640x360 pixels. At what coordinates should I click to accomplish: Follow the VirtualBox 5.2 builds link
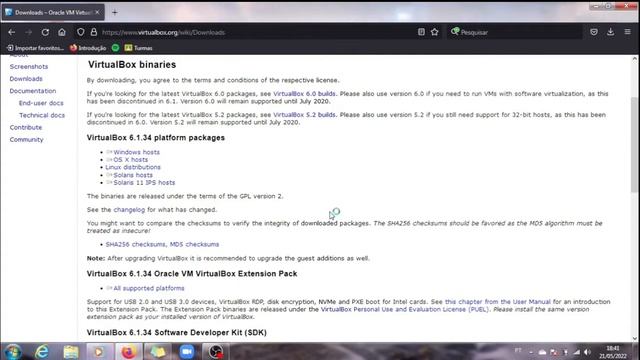[304, 115]
